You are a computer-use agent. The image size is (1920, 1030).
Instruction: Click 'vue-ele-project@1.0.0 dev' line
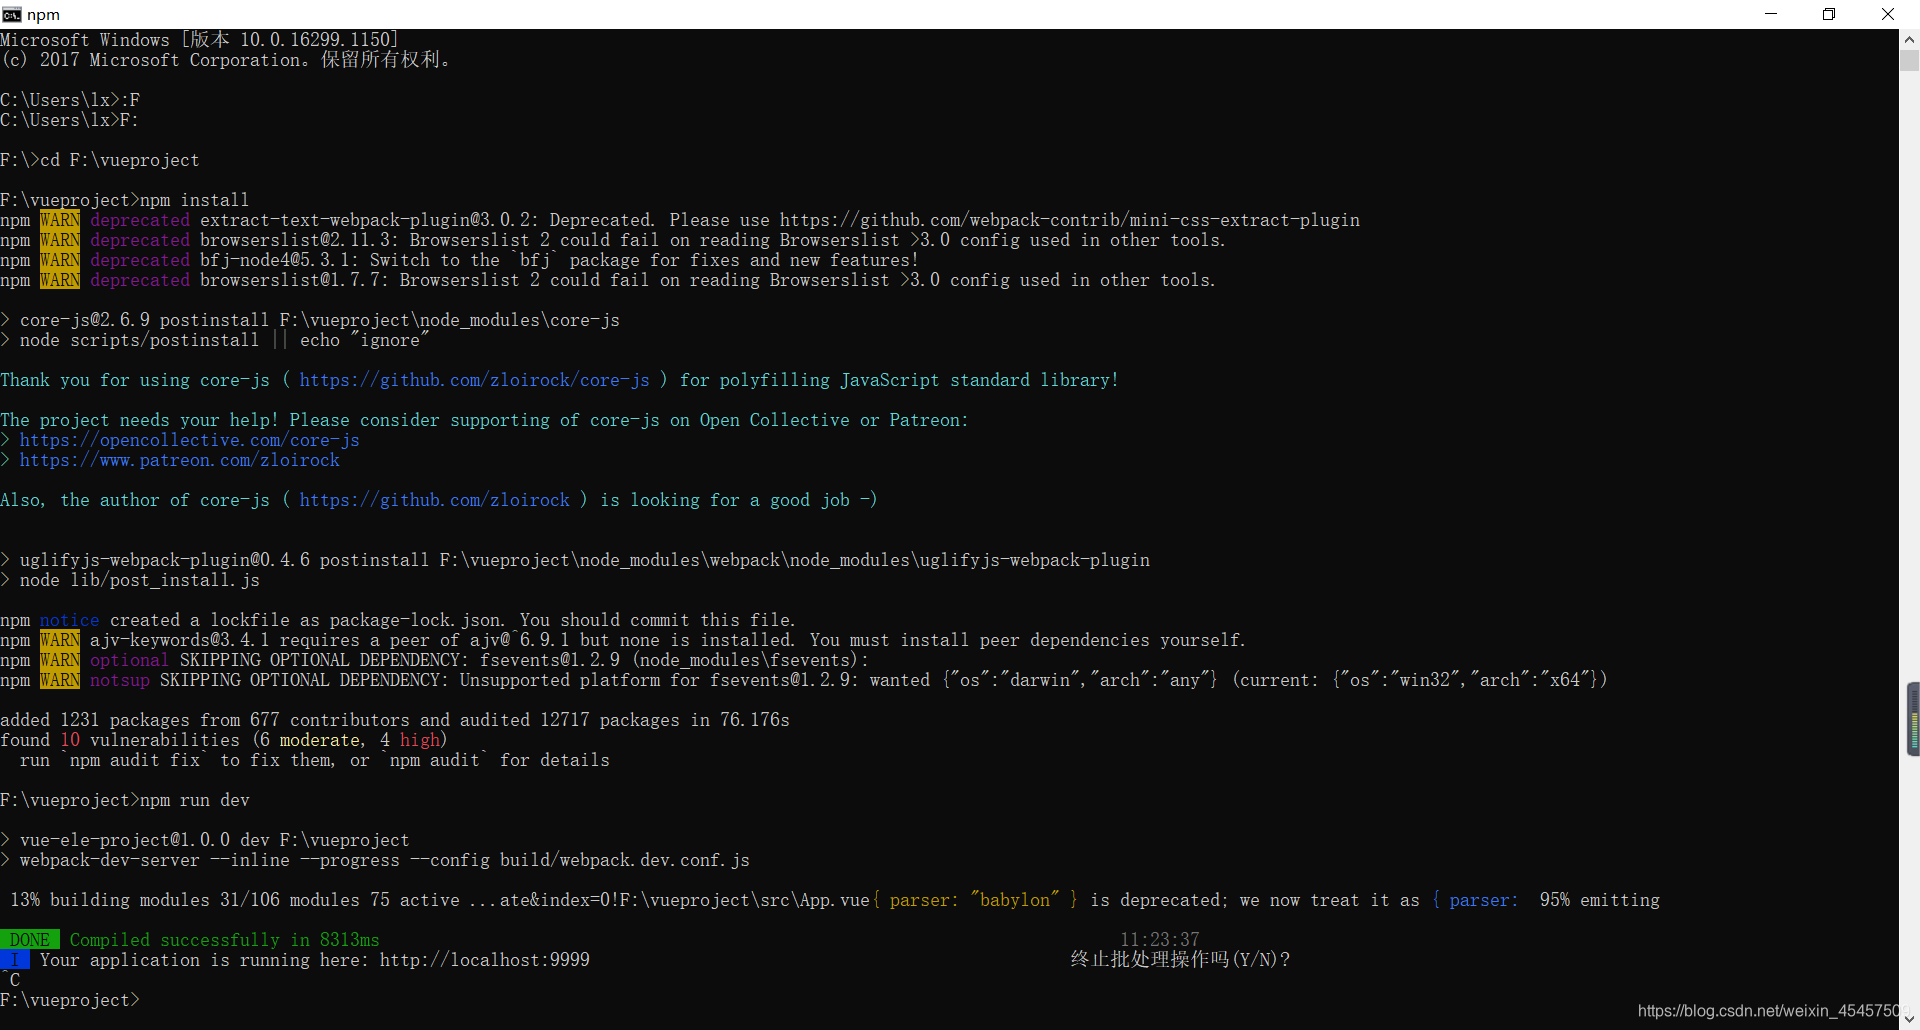tap(205, 840)
